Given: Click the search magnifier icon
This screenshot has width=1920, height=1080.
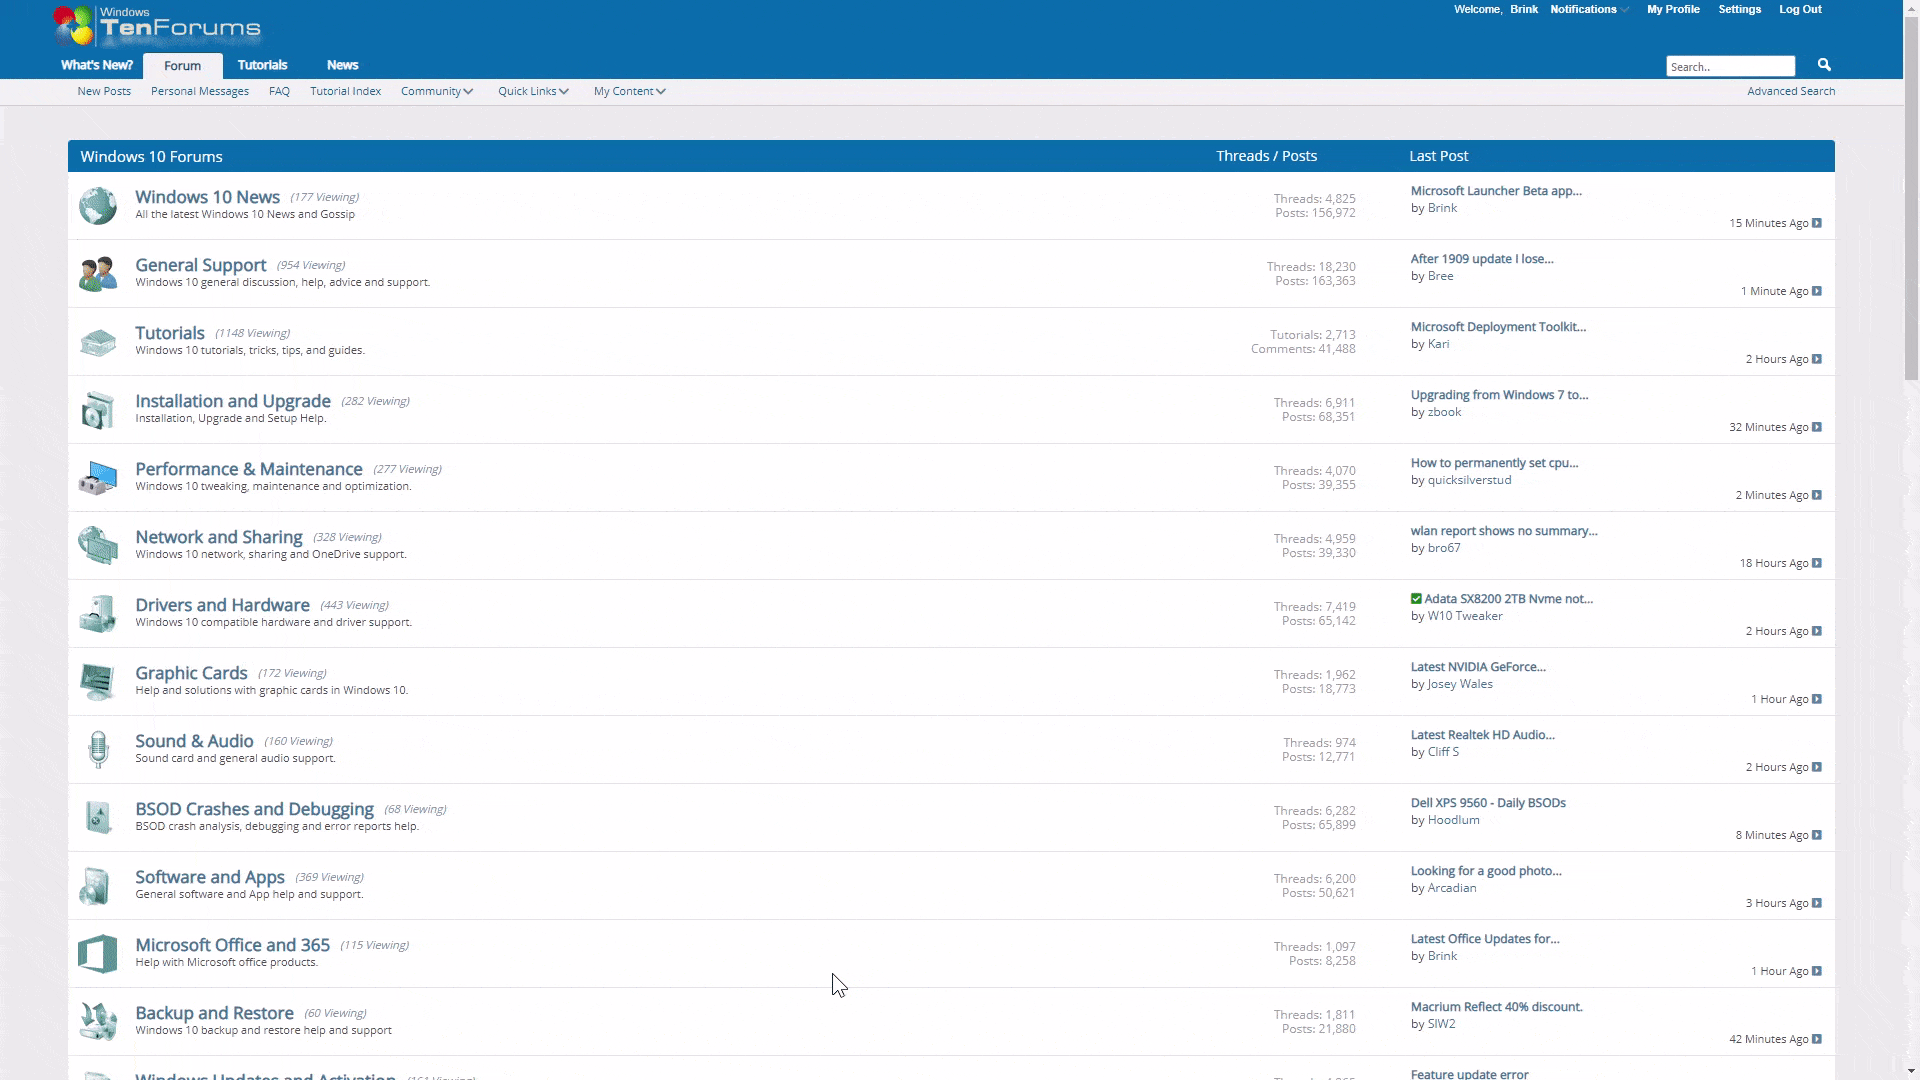Looking at the screenshot, I should click(1824, 65).
